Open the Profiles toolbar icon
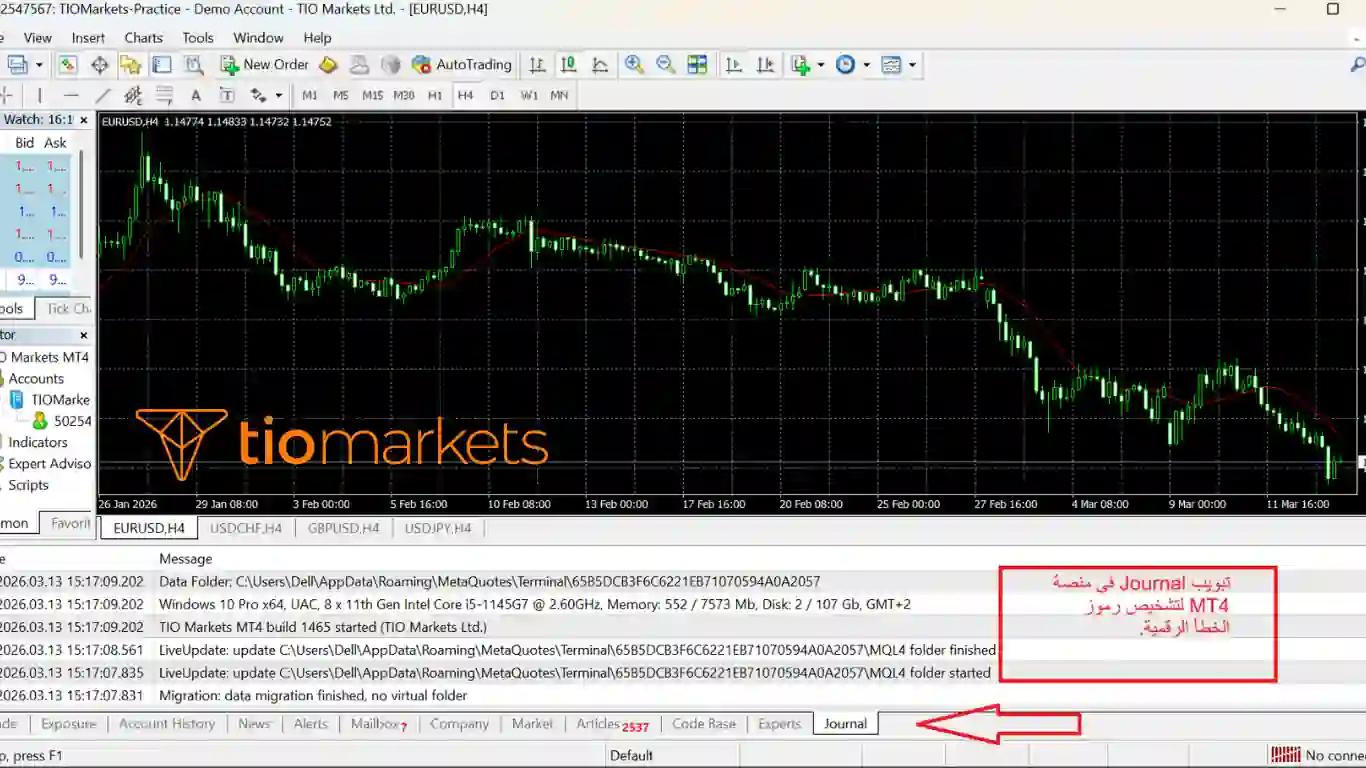 coord(17,65)
